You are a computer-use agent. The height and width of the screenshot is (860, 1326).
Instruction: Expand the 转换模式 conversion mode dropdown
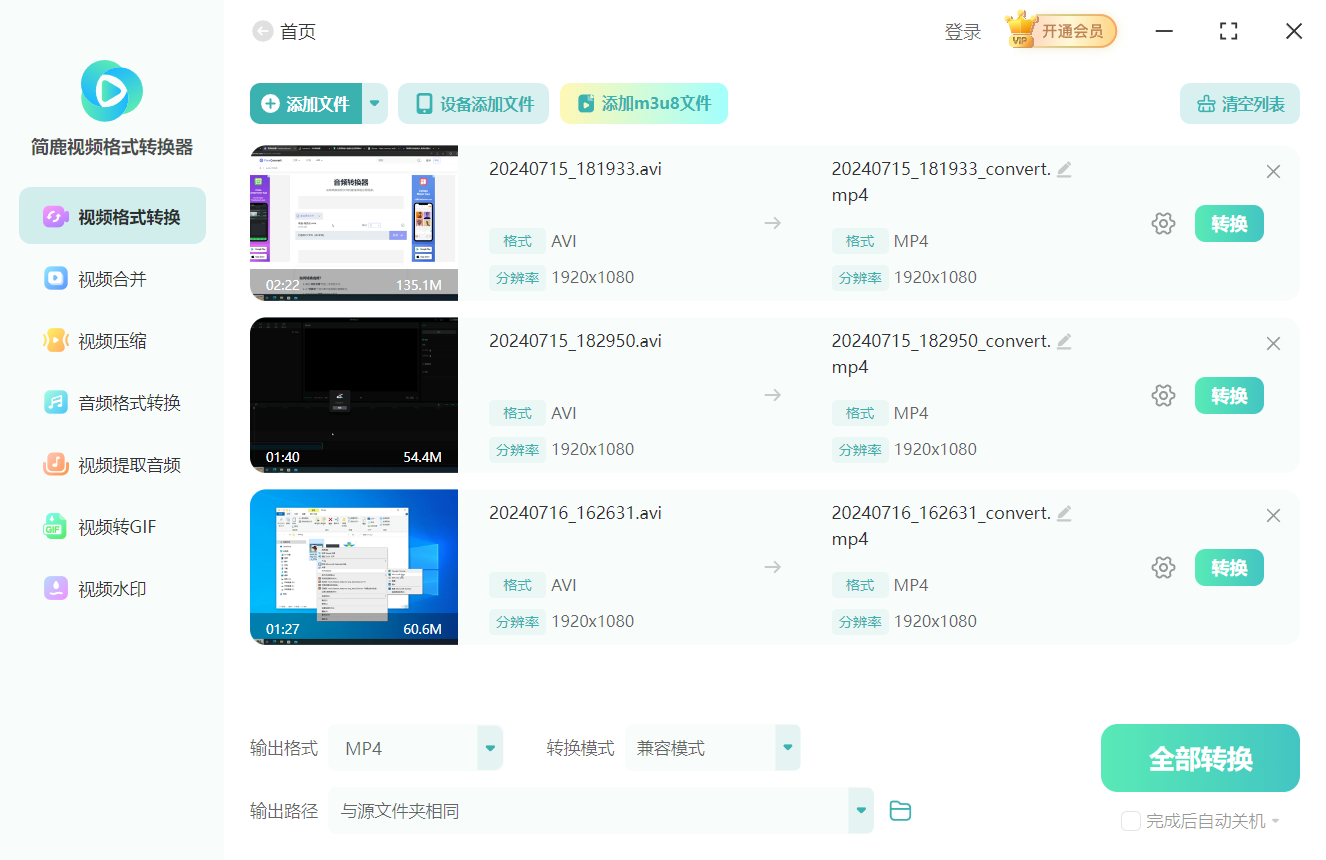click(x=712, y=747)
